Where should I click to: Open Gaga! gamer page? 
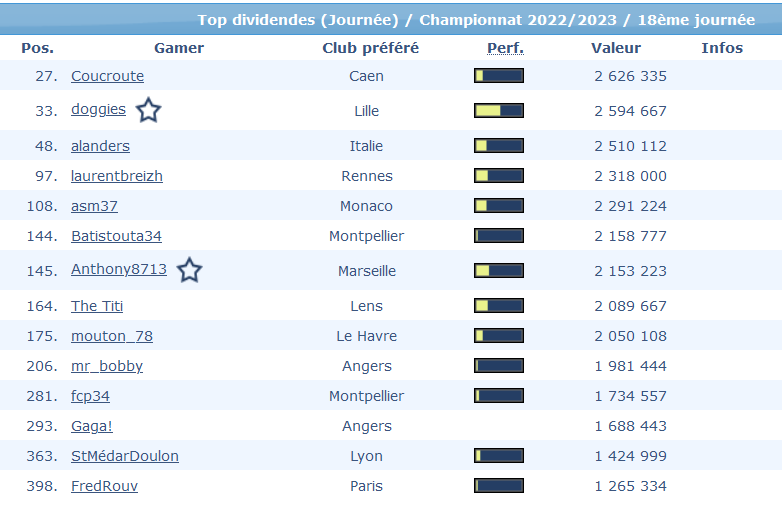pos(92,426)
